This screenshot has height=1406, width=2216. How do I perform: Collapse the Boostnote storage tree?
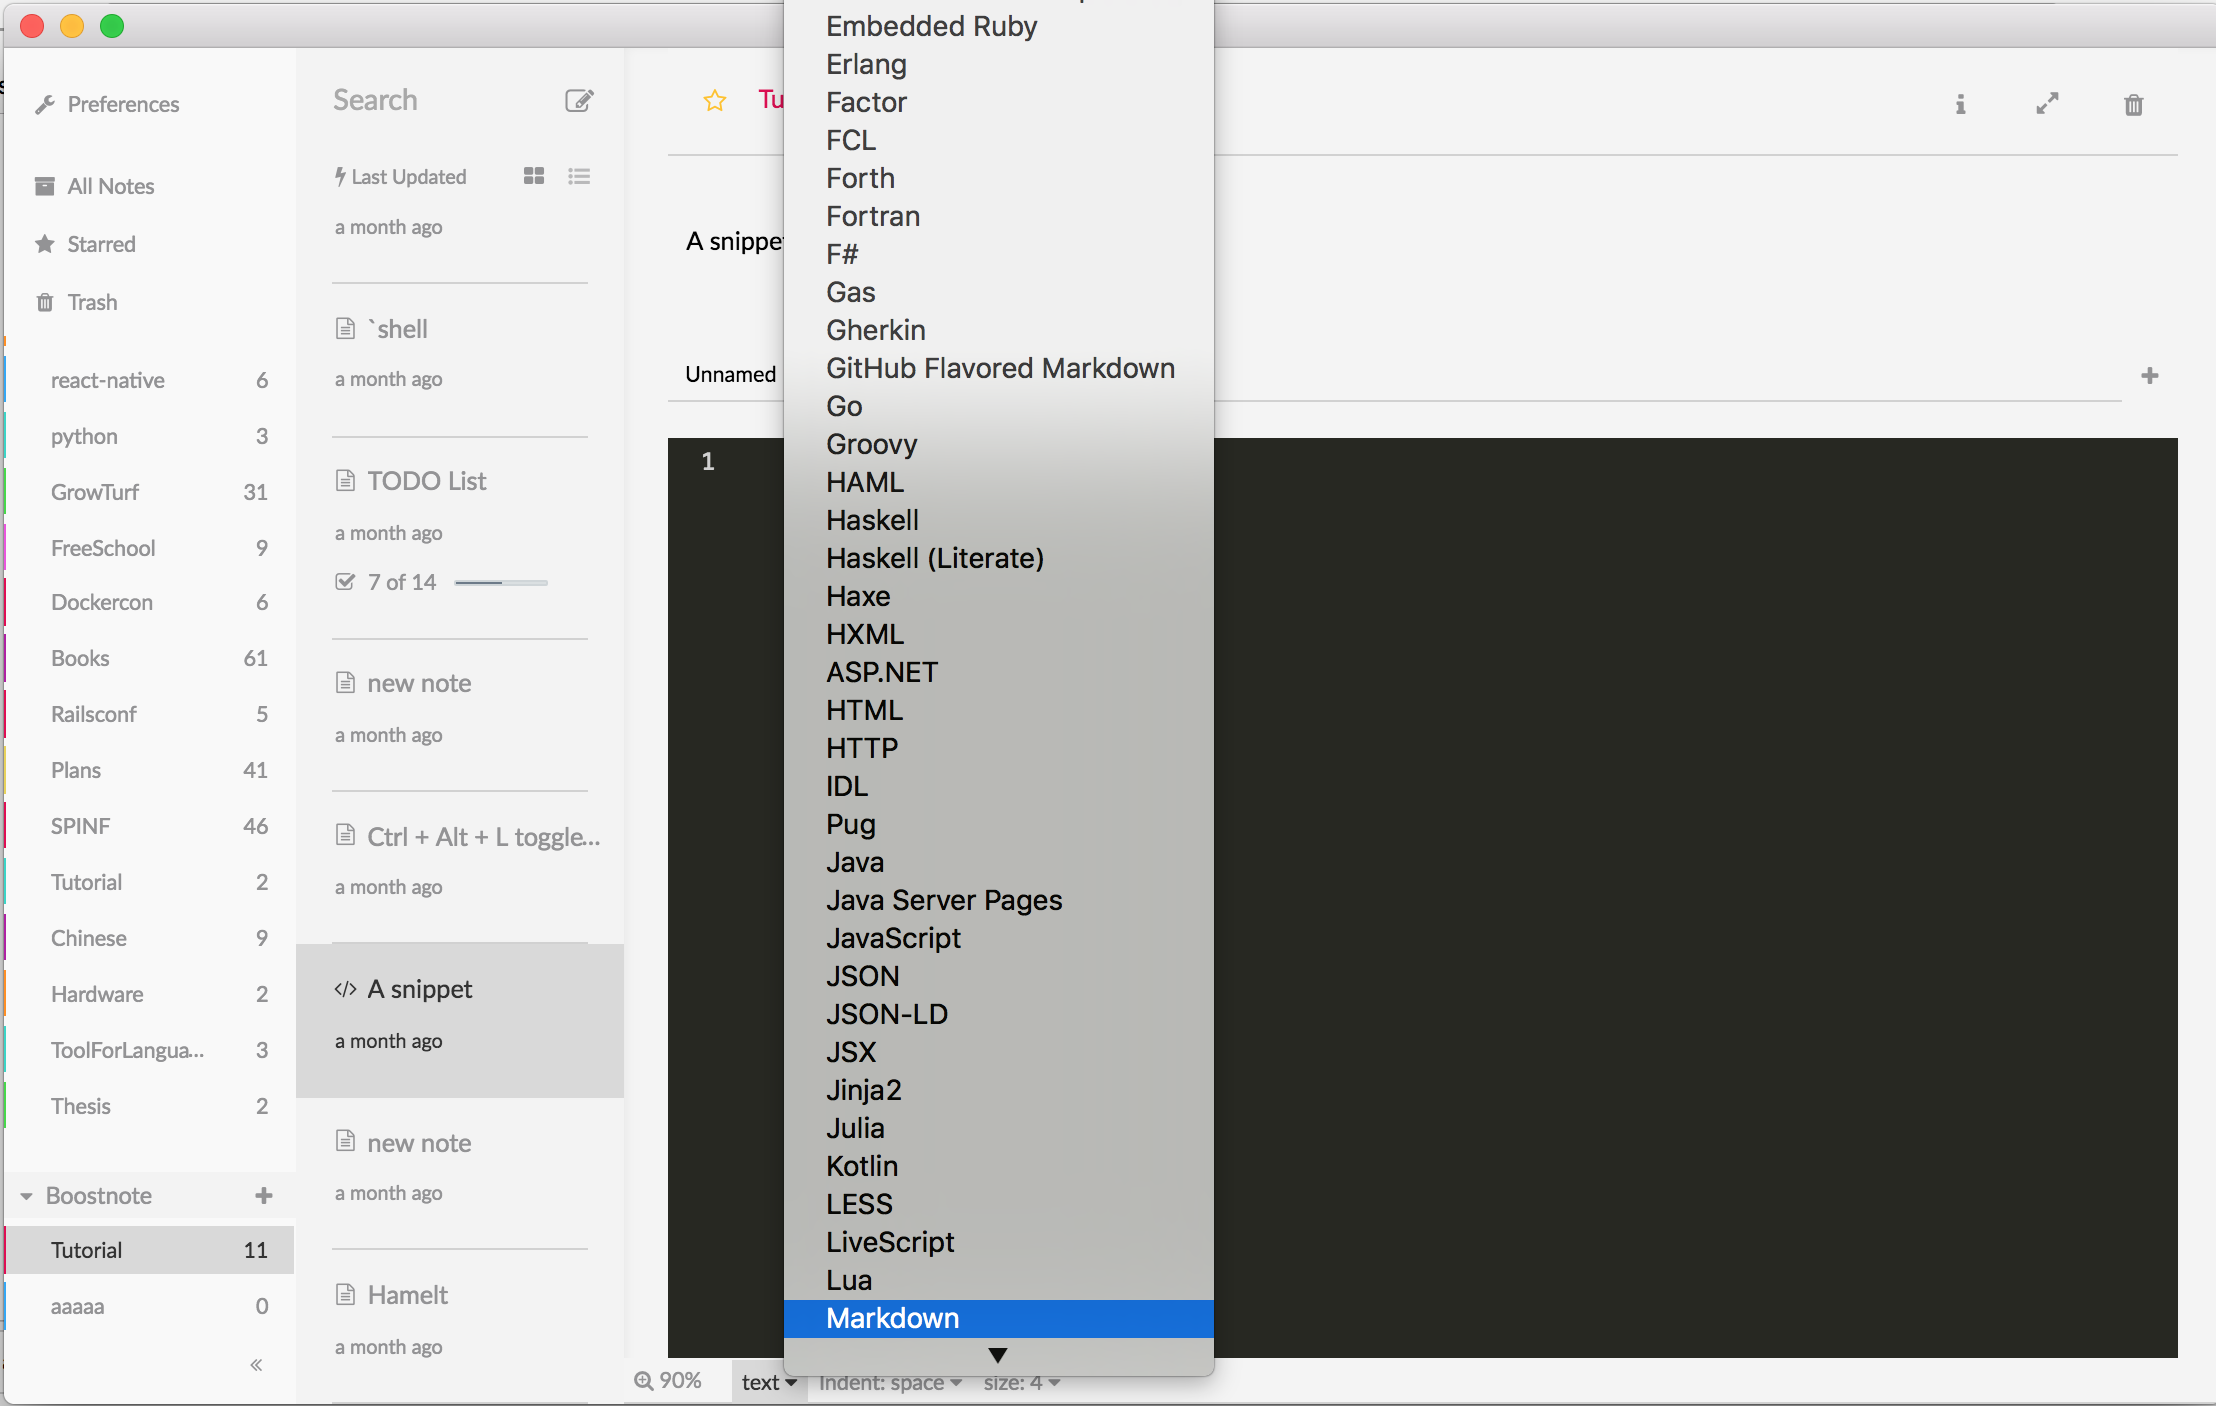(24, 1195)
